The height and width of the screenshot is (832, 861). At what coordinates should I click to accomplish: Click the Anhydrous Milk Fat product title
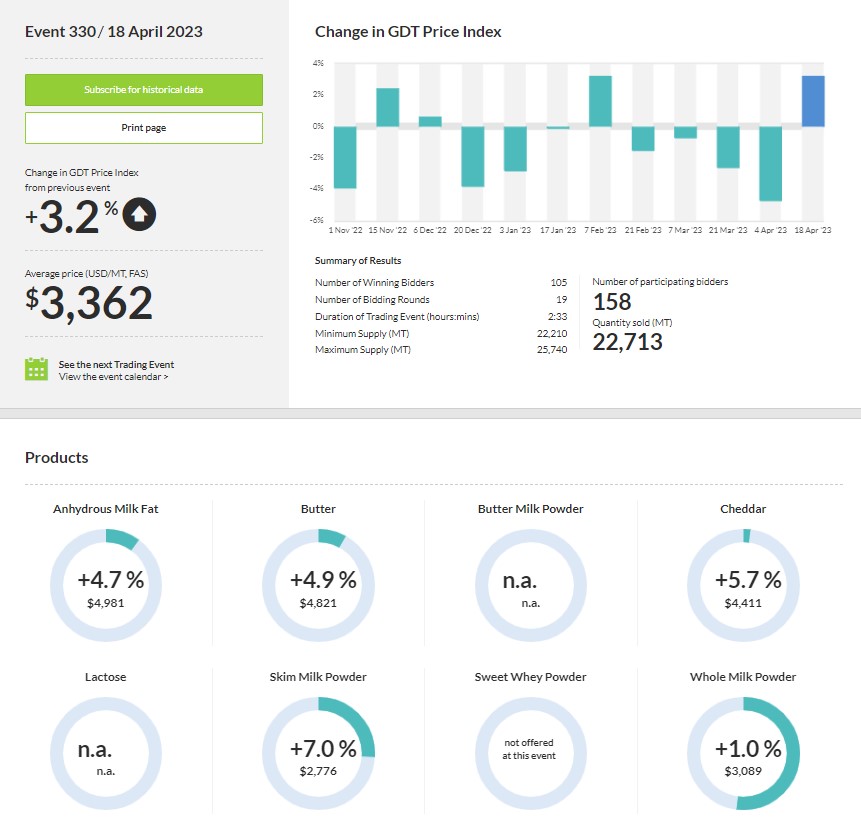coord(105,509)
